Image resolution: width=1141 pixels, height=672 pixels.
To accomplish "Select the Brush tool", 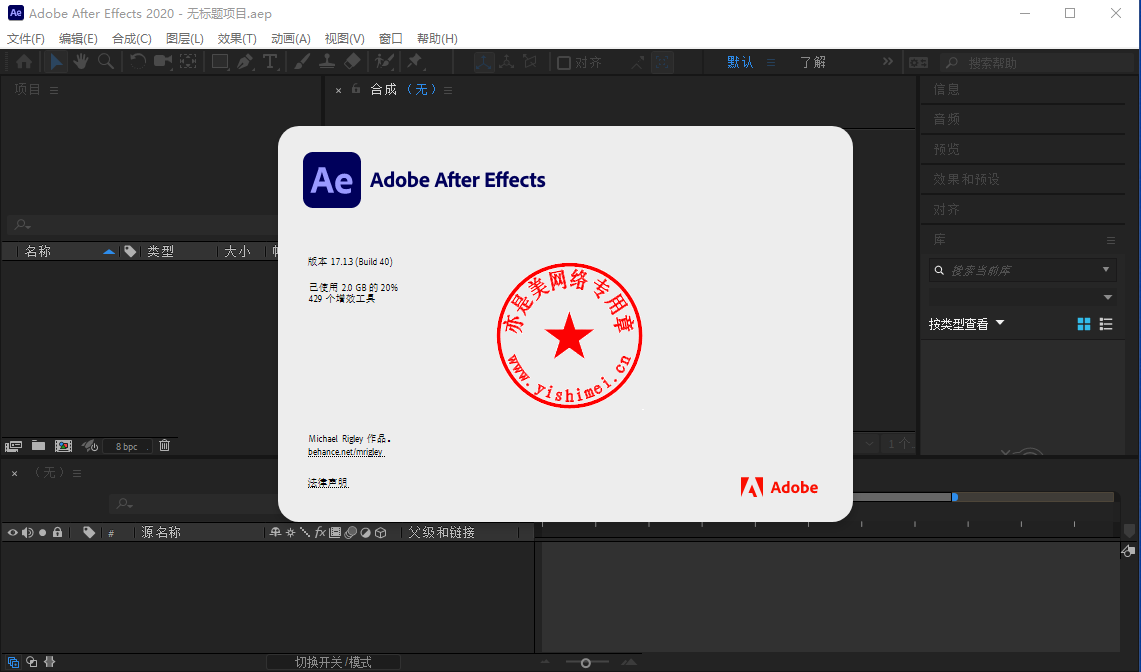I will click(302, 62).
